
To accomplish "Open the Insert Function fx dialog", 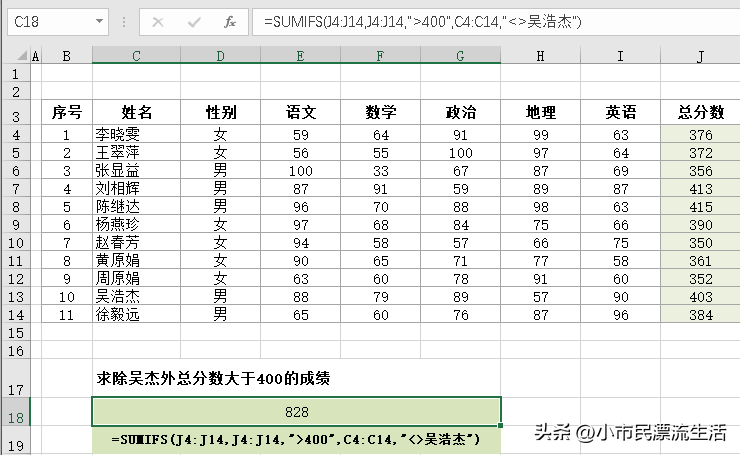I will pos(230,22).
